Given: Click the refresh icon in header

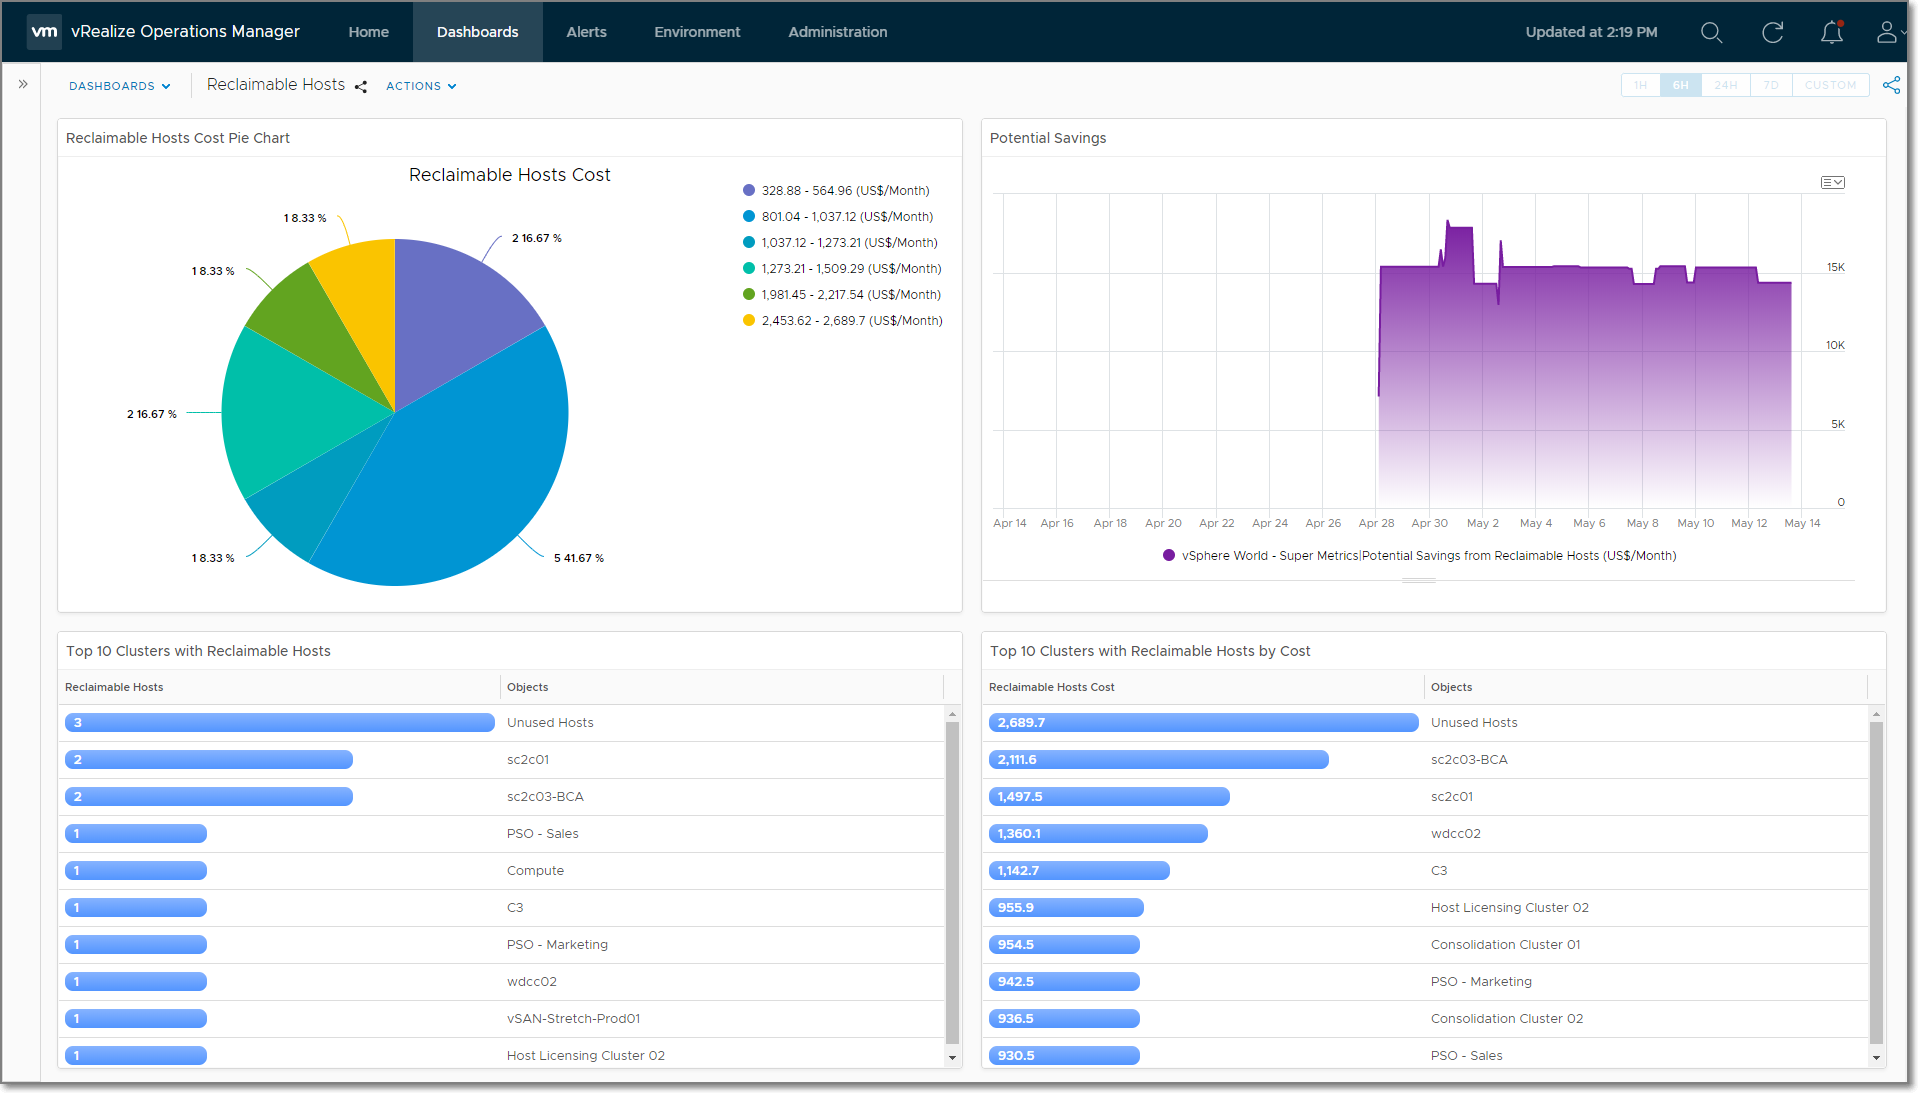Looking at the screenshot, I should click(x=1772, y=32).
